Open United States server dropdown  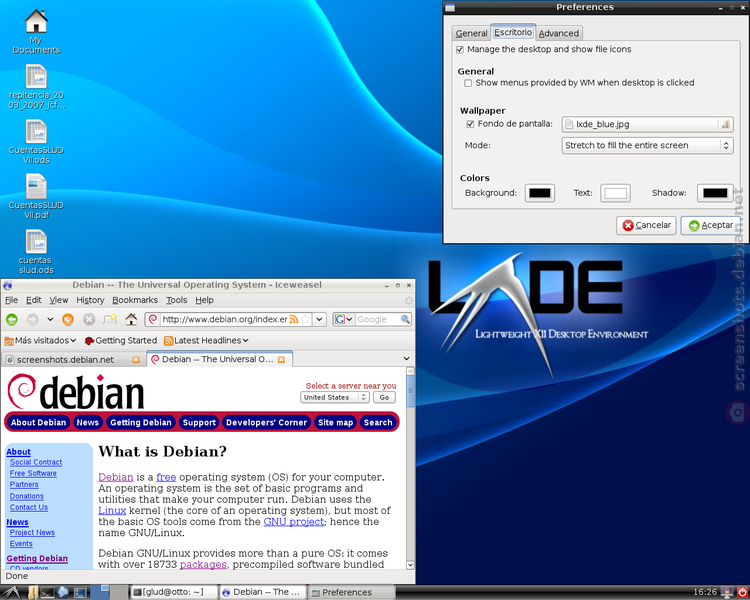point(335,397)
